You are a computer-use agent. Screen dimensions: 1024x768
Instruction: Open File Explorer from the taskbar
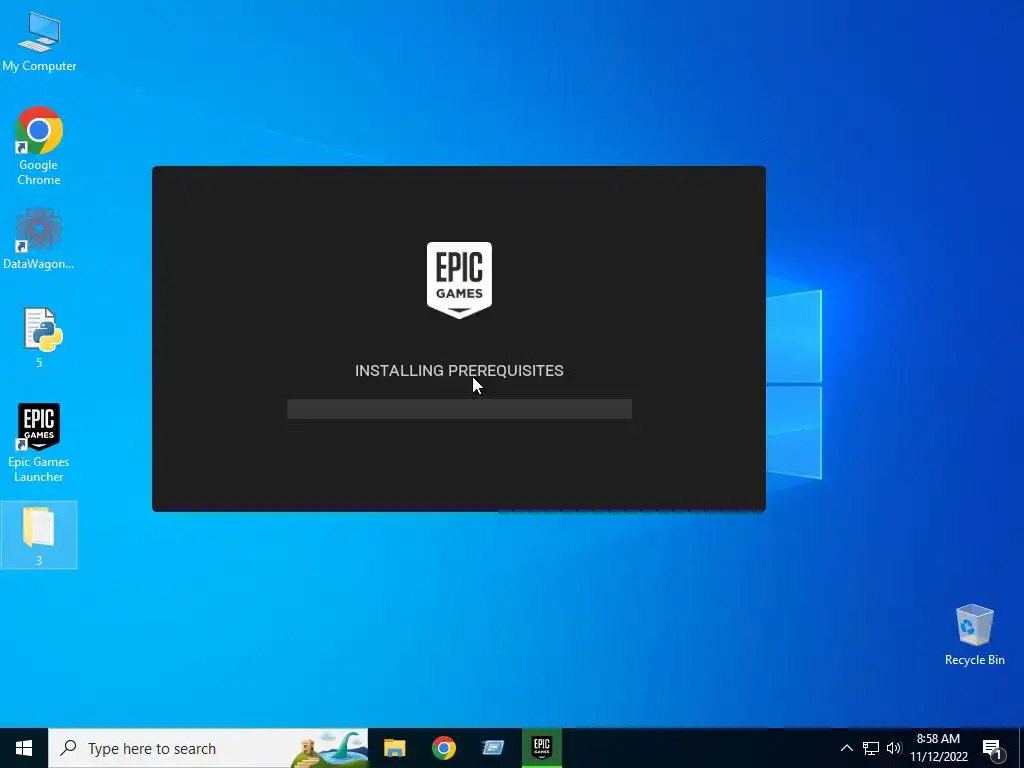pos(394,748)
